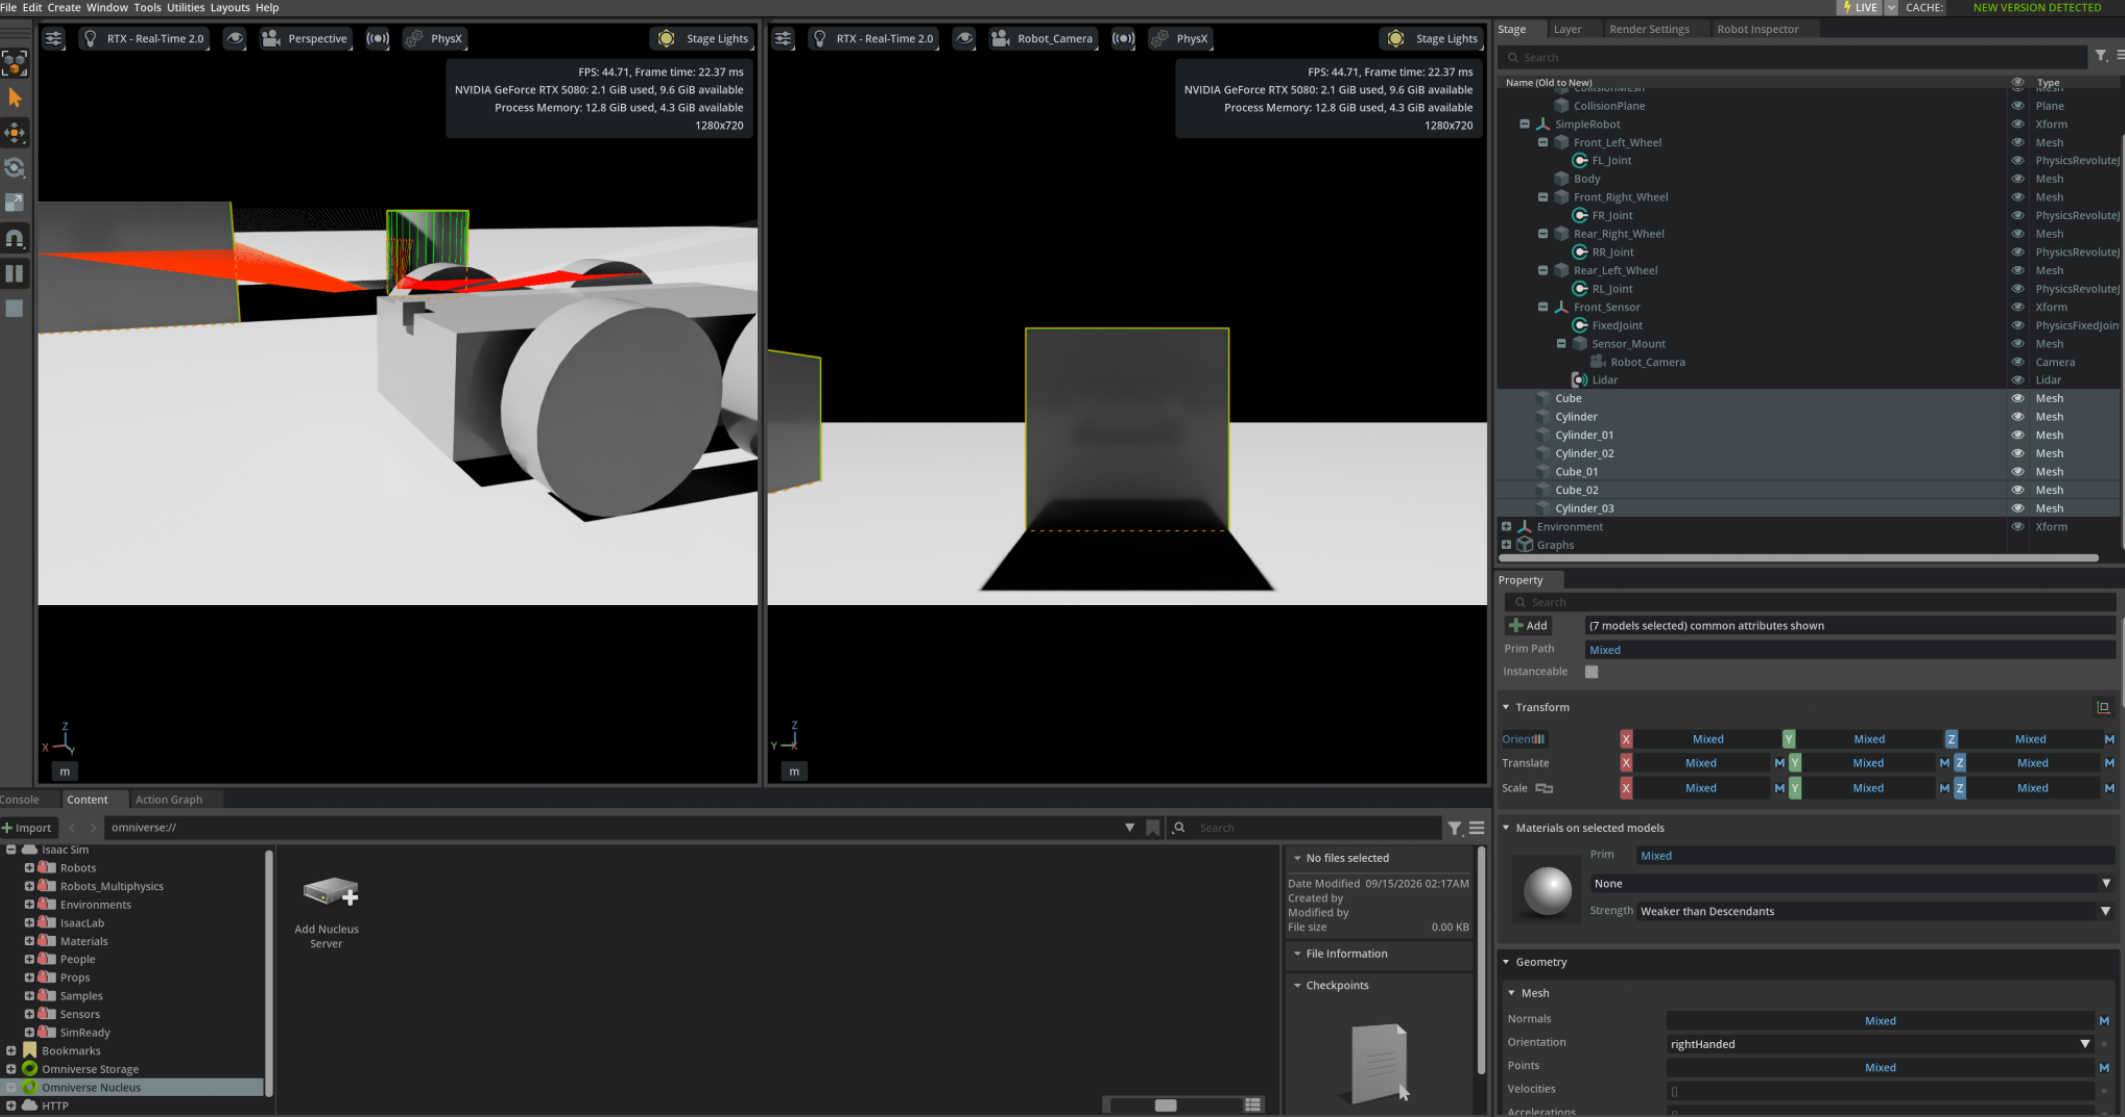The width and height of the screenshot is (2125, 1117).
Task: Open the material None dropdown
Action: [1852, 884]
